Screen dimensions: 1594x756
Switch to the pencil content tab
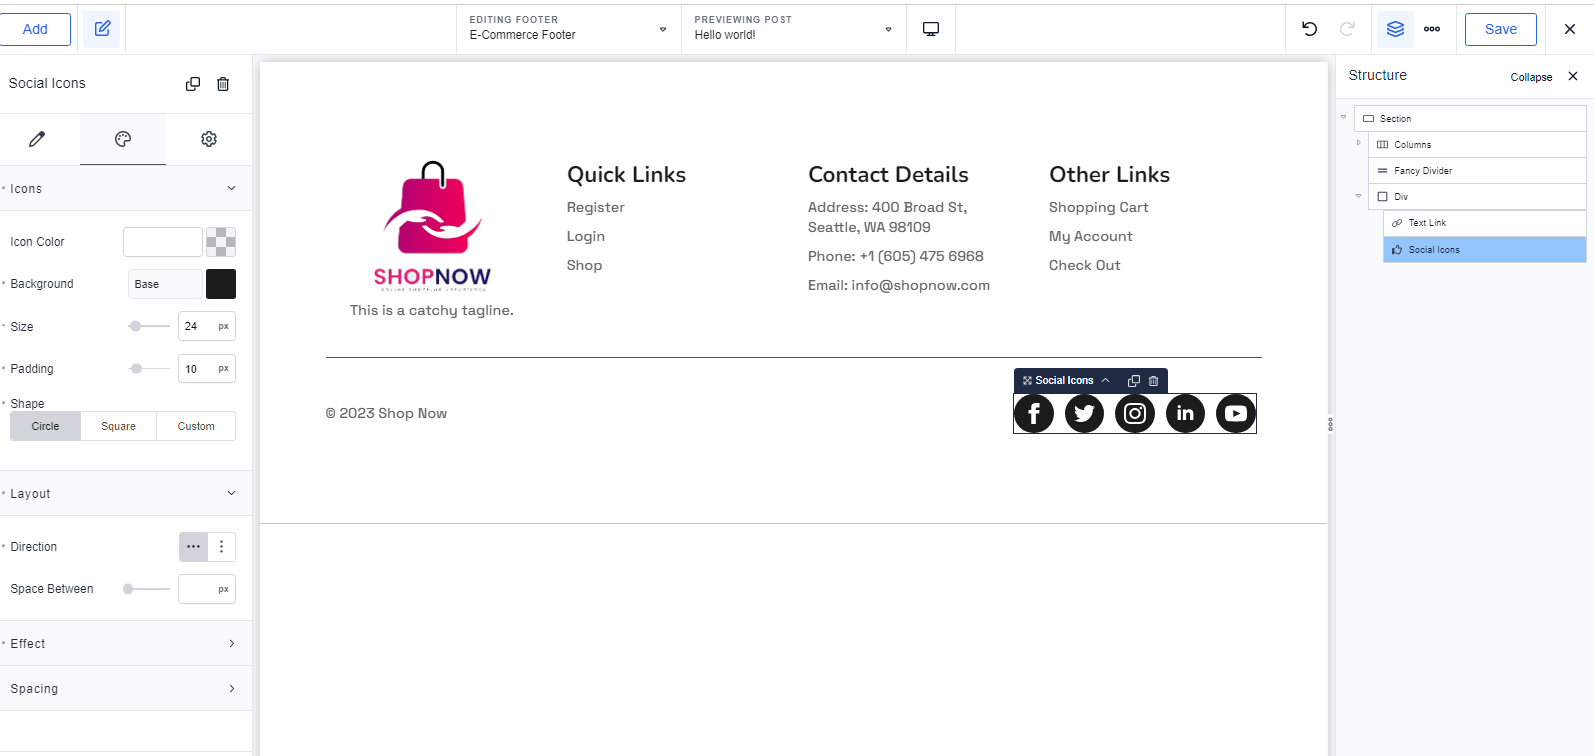coord(37,139)
